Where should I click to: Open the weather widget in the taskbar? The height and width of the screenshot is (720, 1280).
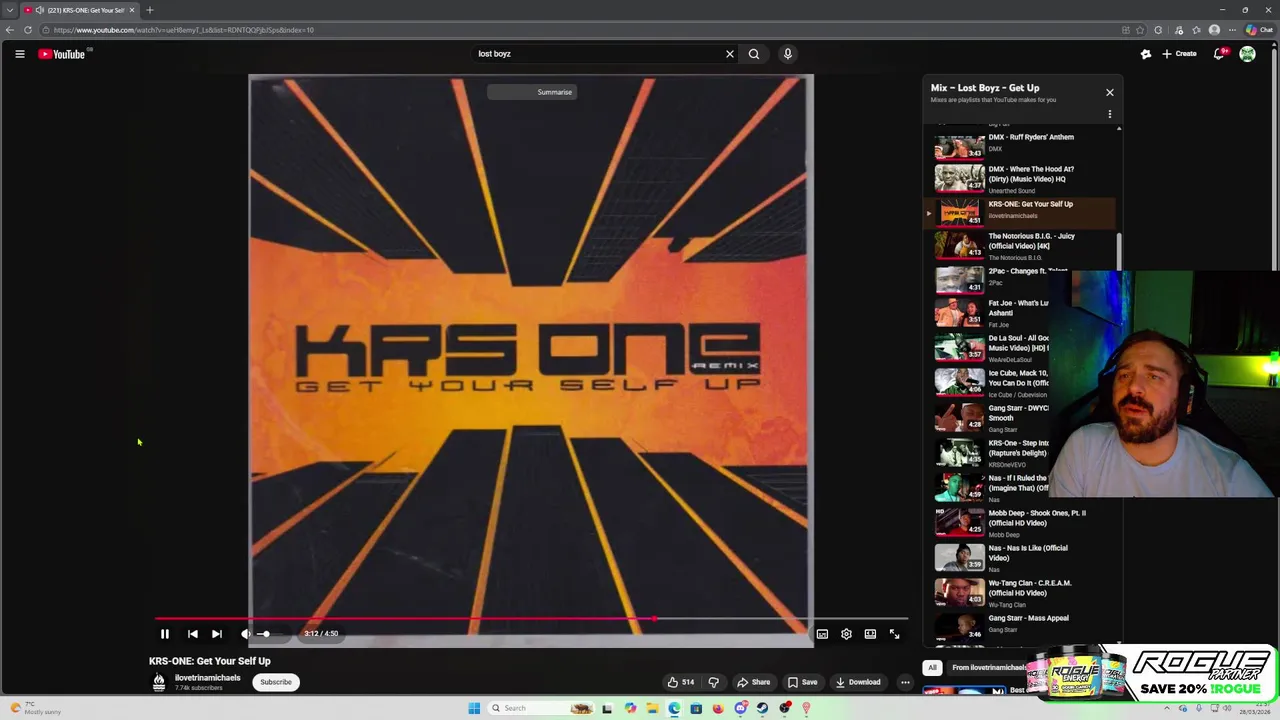point(36,708)
